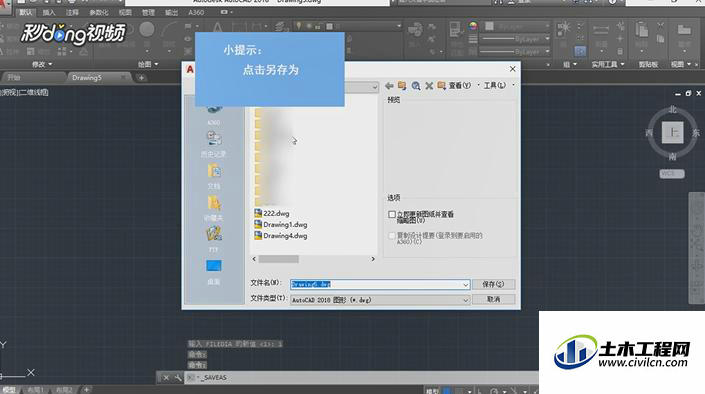The width and height of the screenshot is (705, 394).
Task: Open the History location in places sidebar
Action: [214, 144]
